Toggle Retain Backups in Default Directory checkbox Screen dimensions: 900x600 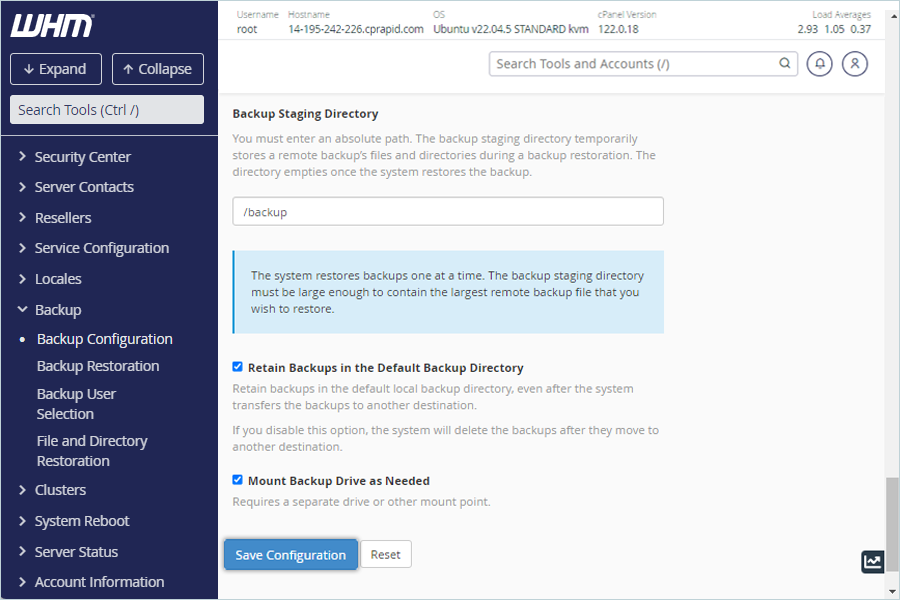tap(238, 367)
